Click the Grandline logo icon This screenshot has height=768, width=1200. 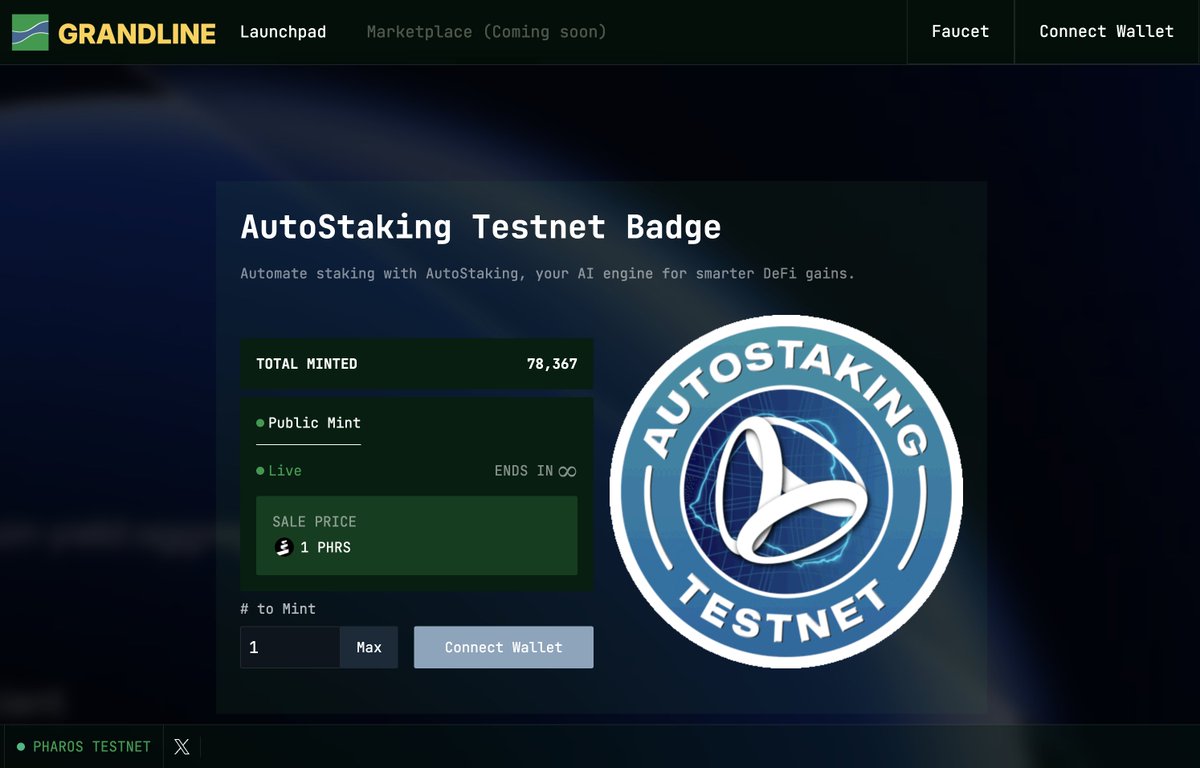pos(30,32)
